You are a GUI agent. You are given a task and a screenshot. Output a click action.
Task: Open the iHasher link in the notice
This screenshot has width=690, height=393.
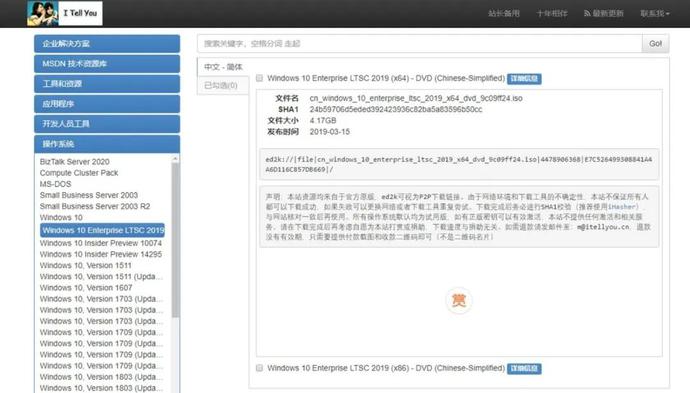622,206
